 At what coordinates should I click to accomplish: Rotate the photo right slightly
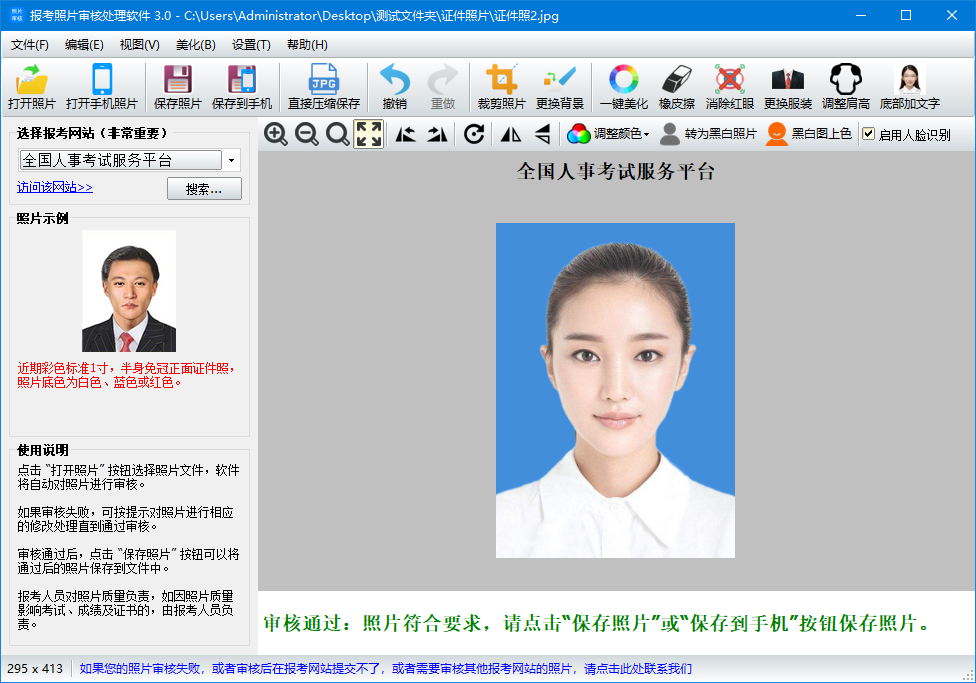pyautogui.click(x=437, y=134)
